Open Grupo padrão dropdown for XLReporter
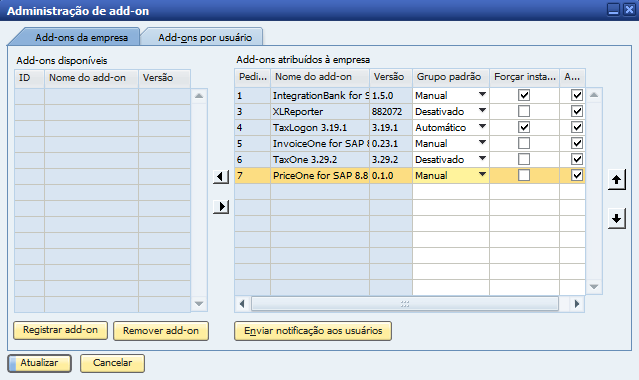 tap(482, 110)
